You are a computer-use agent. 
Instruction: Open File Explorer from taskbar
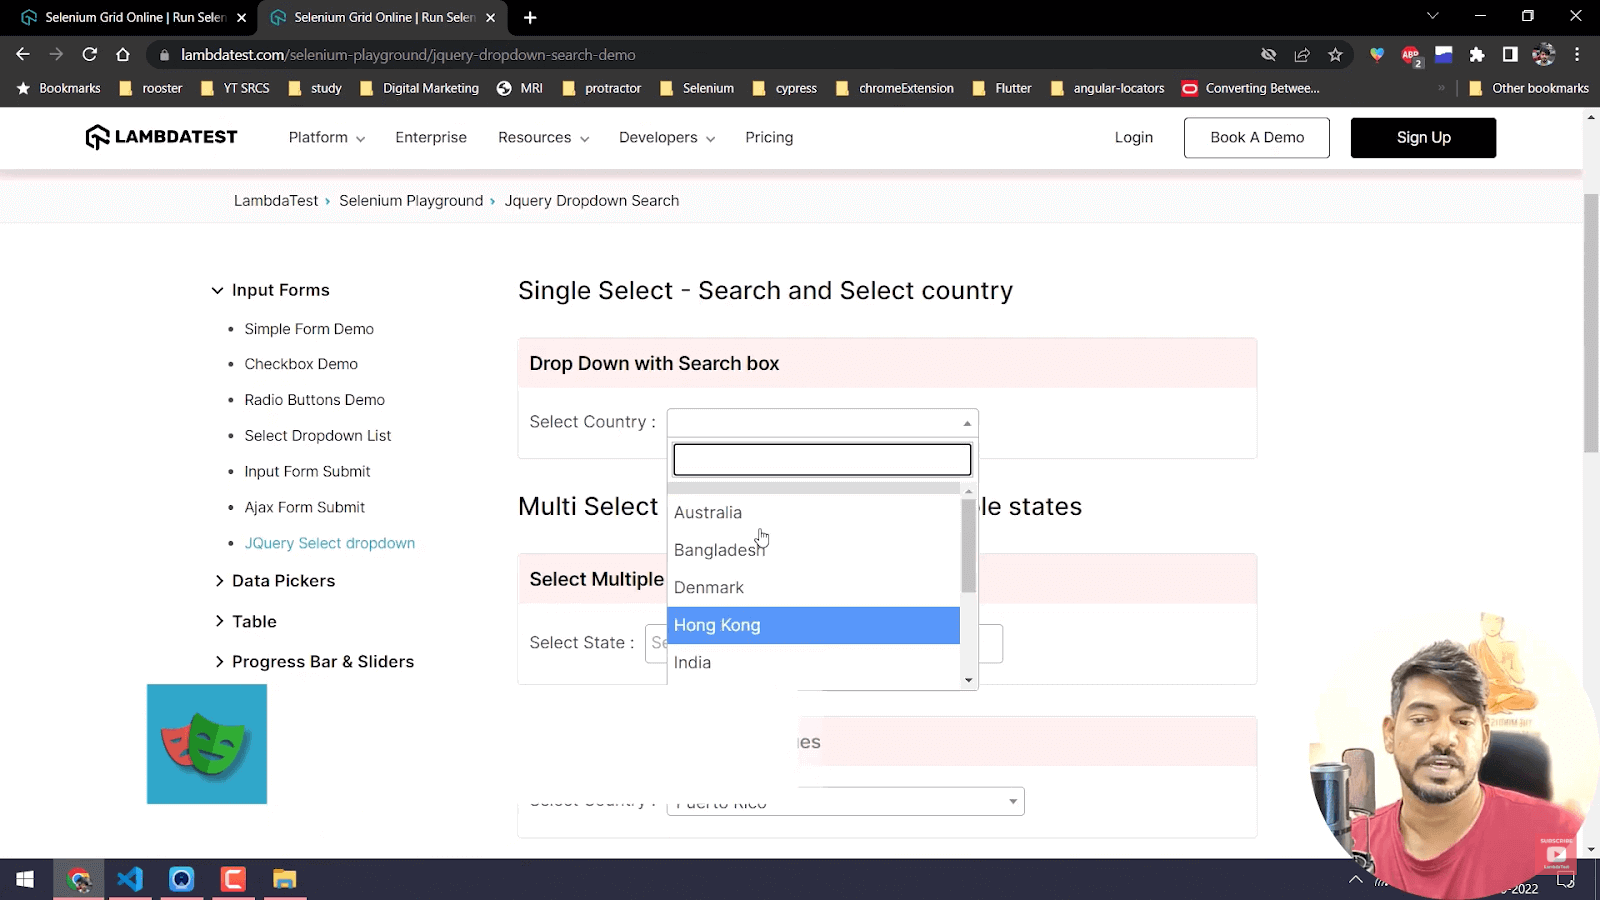click(x=285, y=880)
